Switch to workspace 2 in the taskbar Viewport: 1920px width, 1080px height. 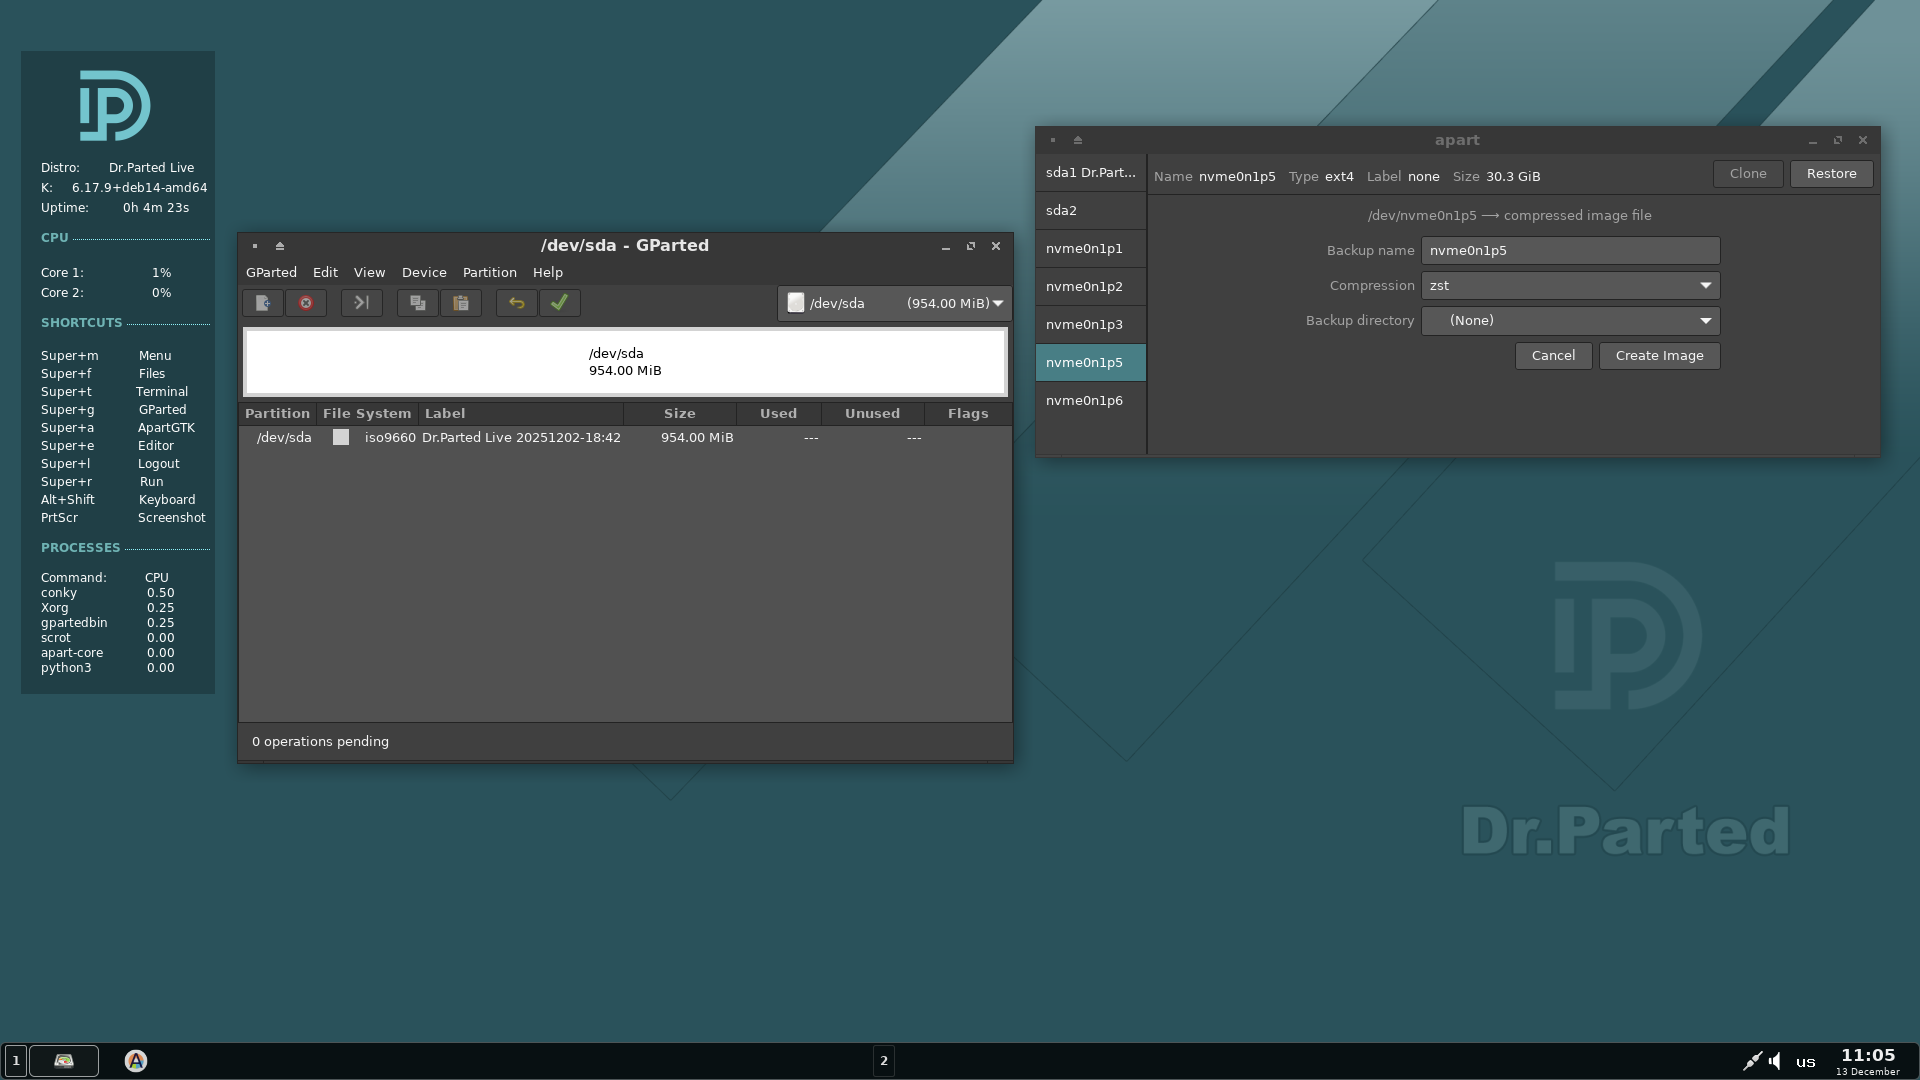(884, 1061)
